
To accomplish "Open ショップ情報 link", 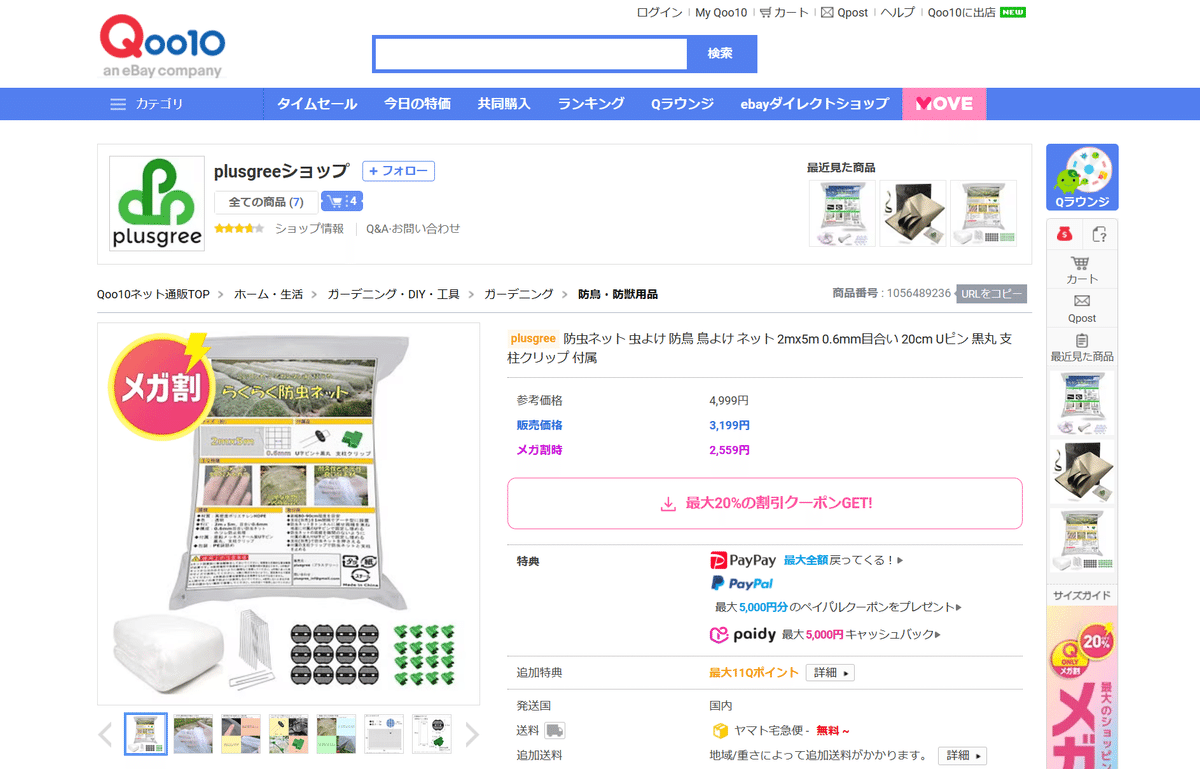I will [309, 229].
